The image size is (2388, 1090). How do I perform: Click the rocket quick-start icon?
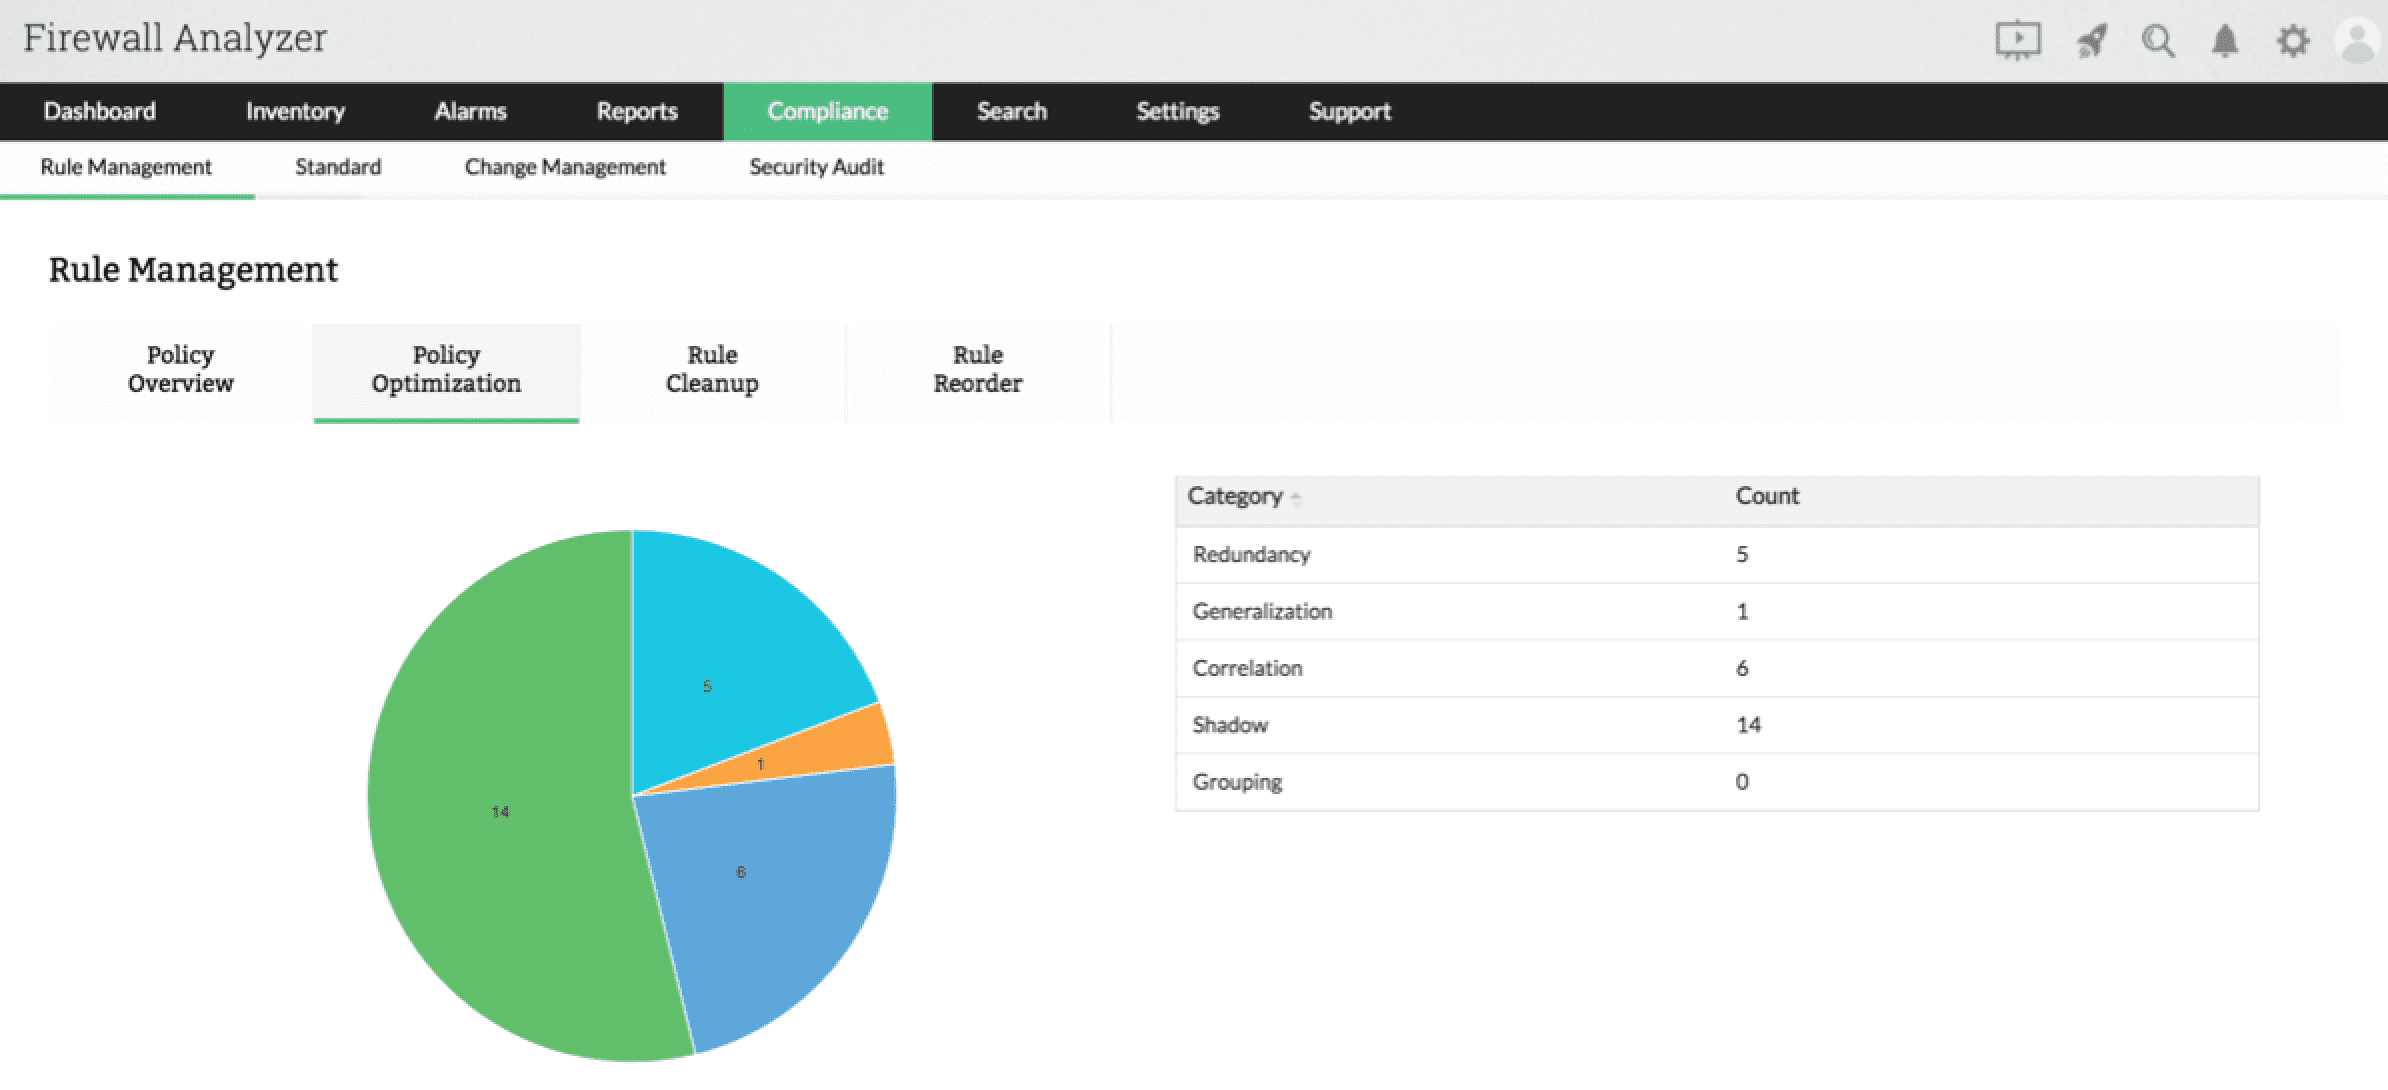(x=2091, y=41)
